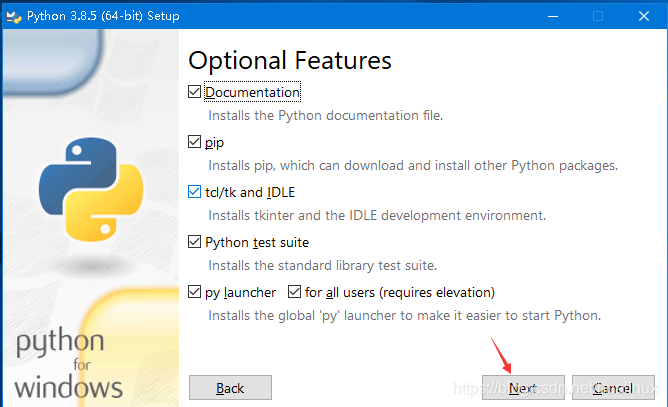Toggle Python test suite checkbox
The width and height of the screenshot is (668, 407).
(194, 242)
